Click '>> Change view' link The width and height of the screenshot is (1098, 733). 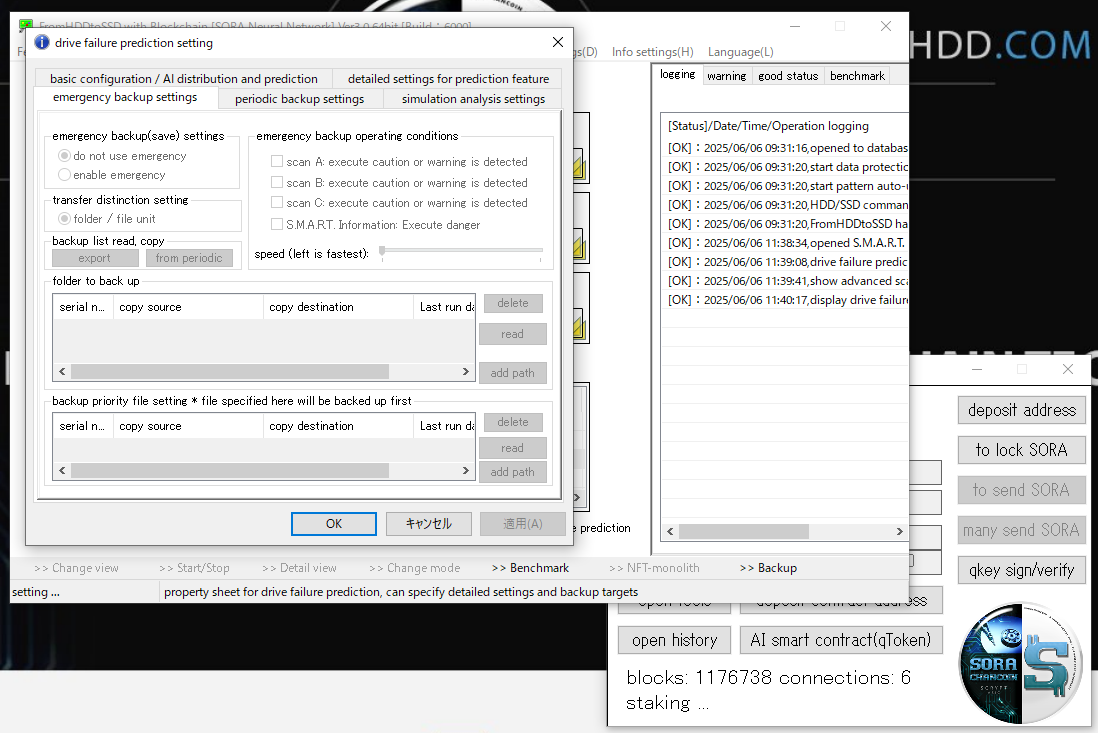coord(76,568)
